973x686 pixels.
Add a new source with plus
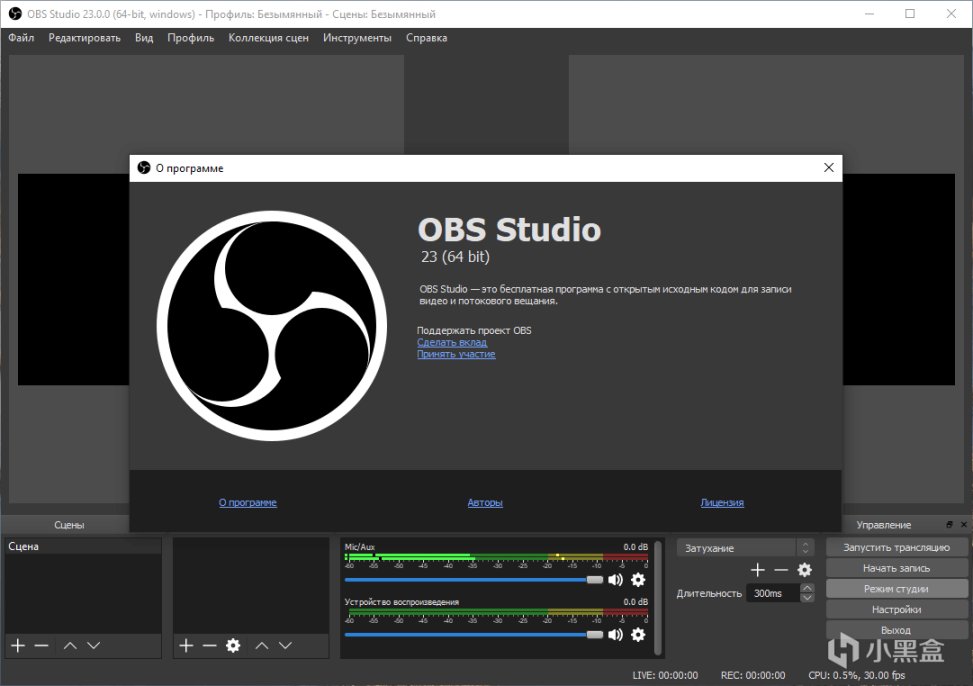pos(186,646)
